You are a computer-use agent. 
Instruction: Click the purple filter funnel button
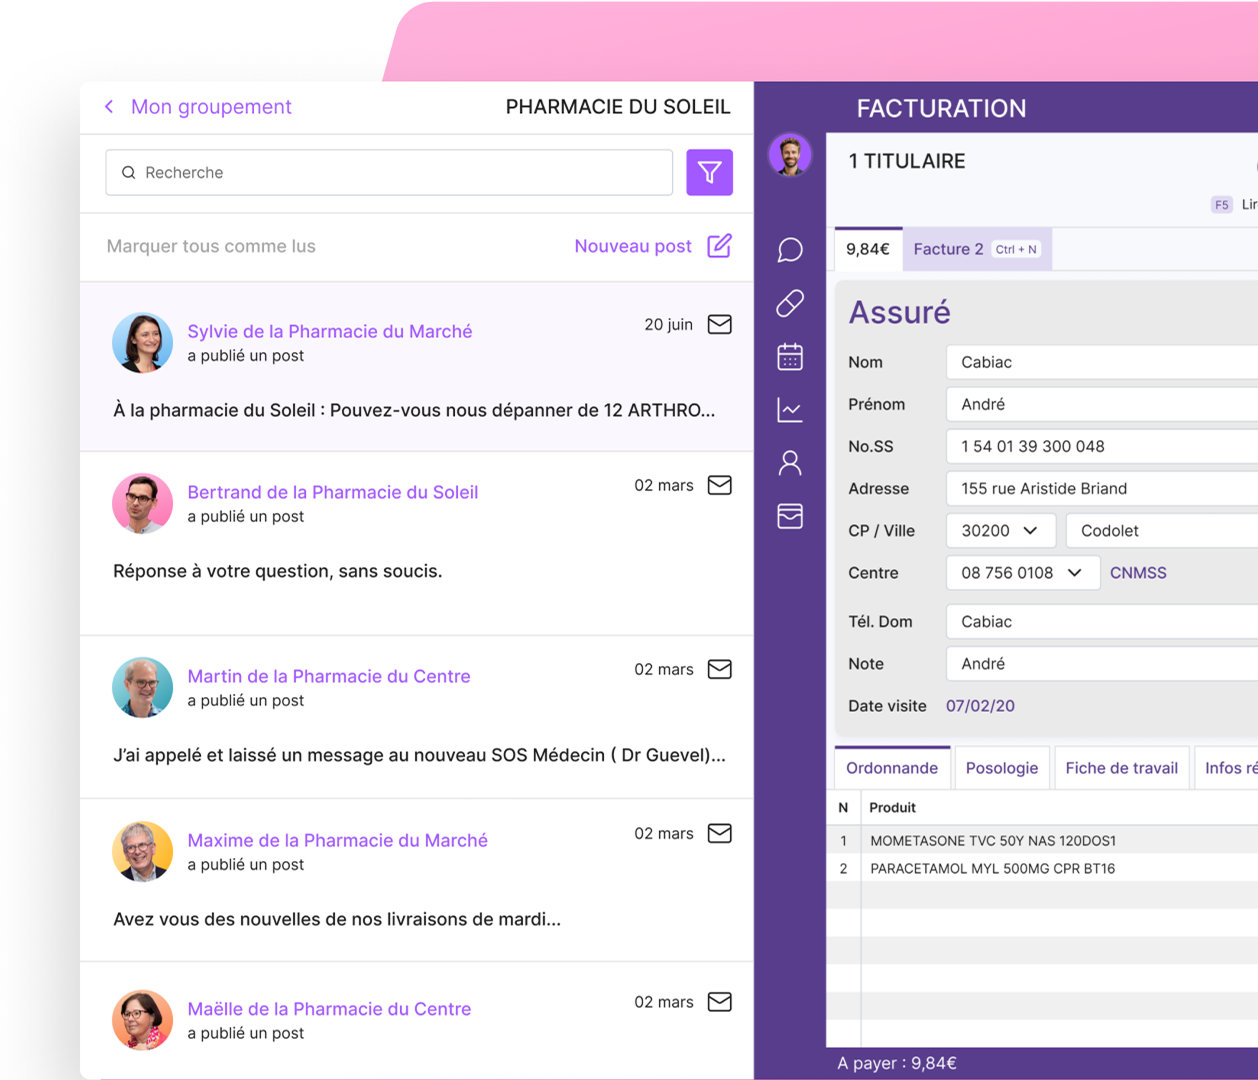tap(709, 173)
